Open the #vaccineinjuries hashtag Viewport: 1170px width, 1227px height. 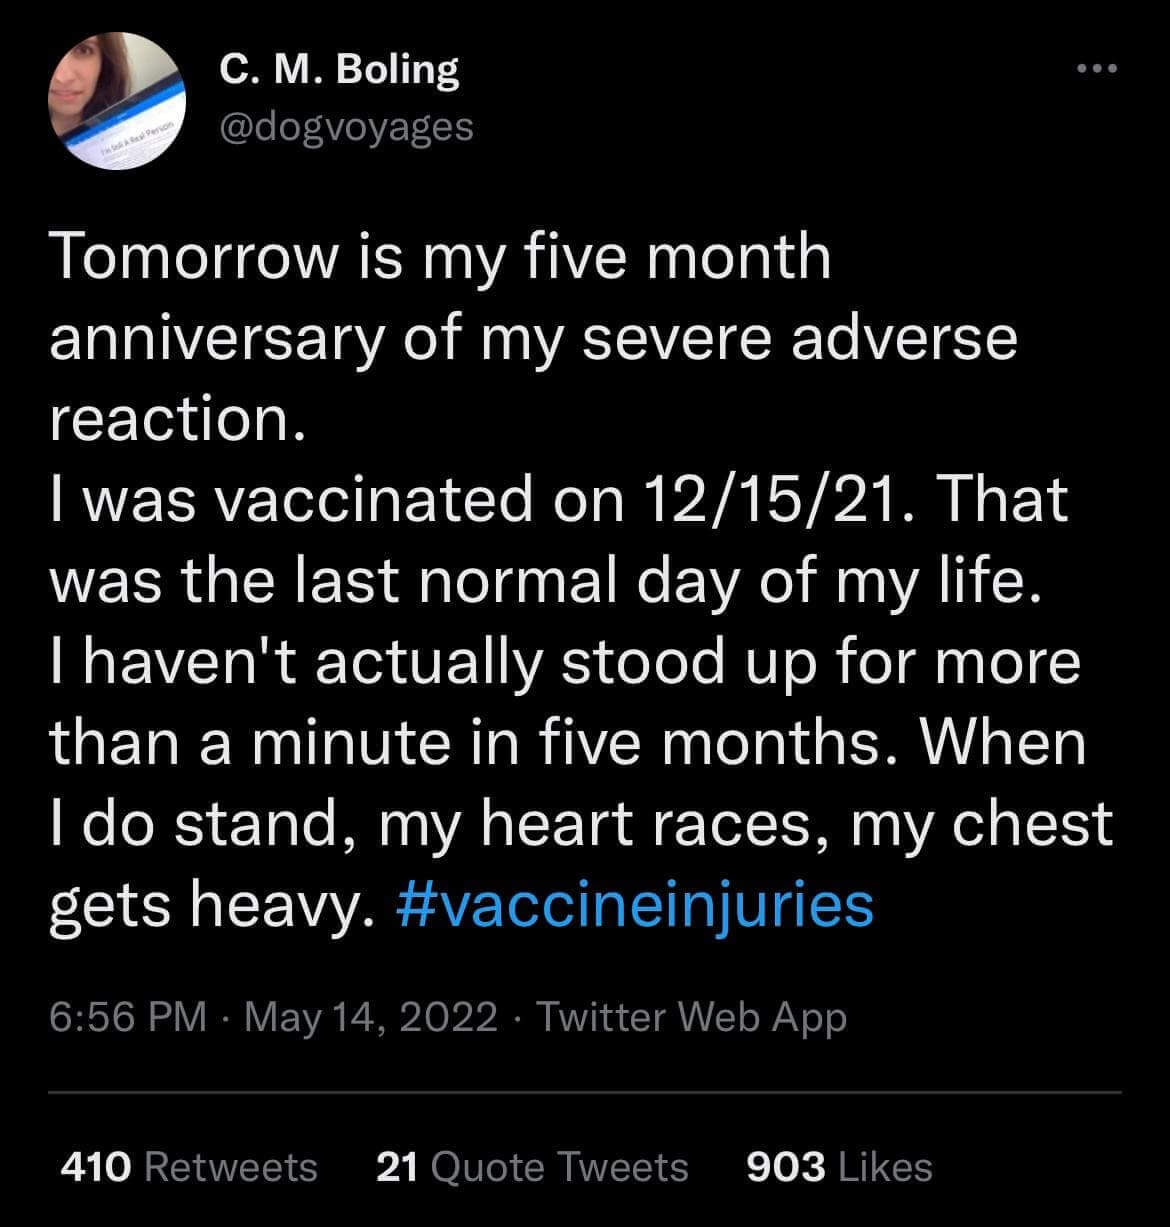point(635,906)
